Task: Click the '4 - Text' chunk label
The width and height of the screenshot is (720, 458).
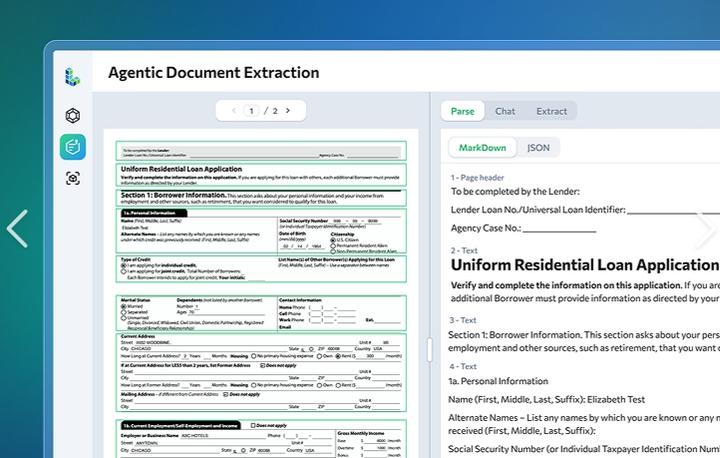Action: tap(462, 367)
